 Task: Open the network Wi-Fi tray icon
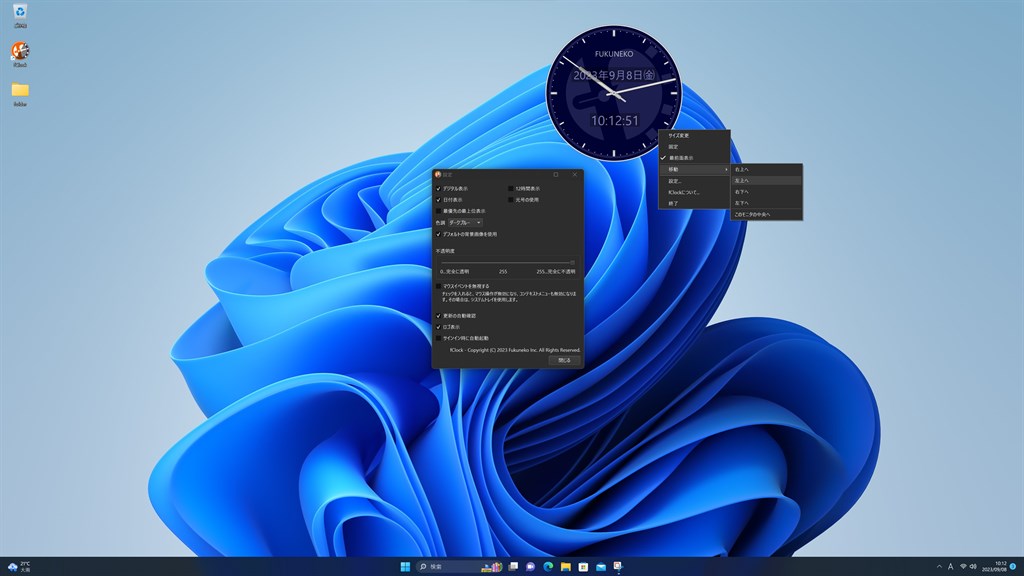coord(963,566)
